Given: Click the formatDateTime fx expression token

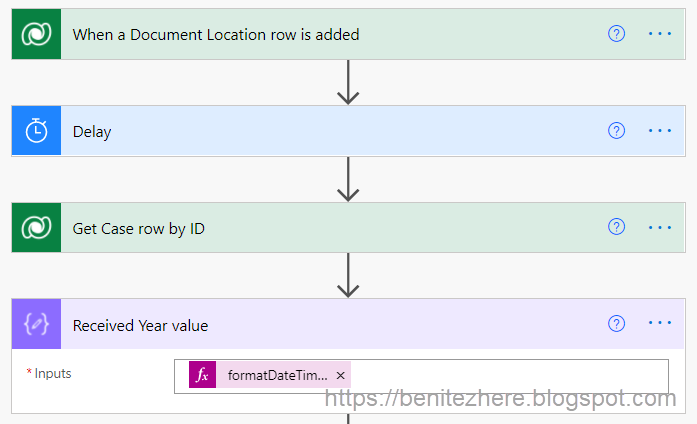Looking at the screenshot, I should [x=269, y=375].
